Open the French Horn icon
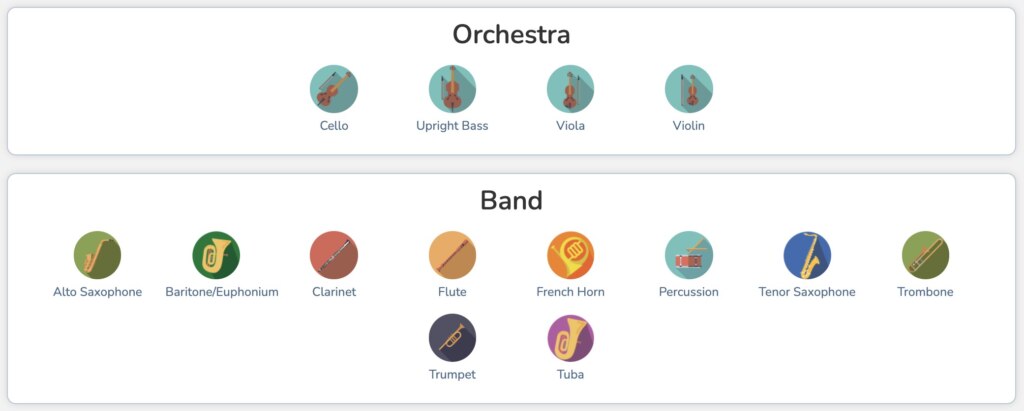Screen dimensions: 1024x411 click(x=570, y=255)
